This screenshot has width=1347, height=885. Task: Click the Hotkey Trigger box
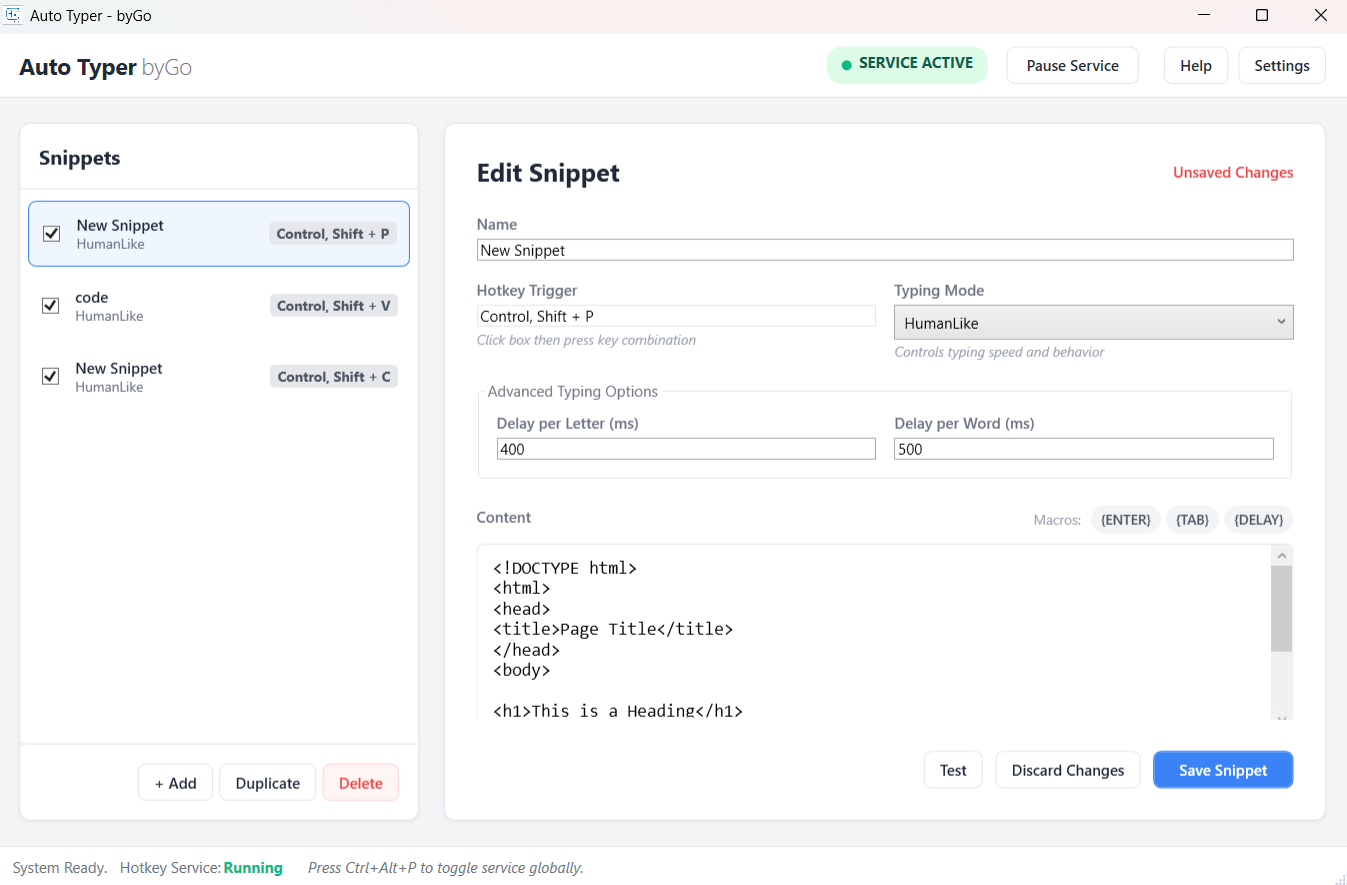pos(676,316)
